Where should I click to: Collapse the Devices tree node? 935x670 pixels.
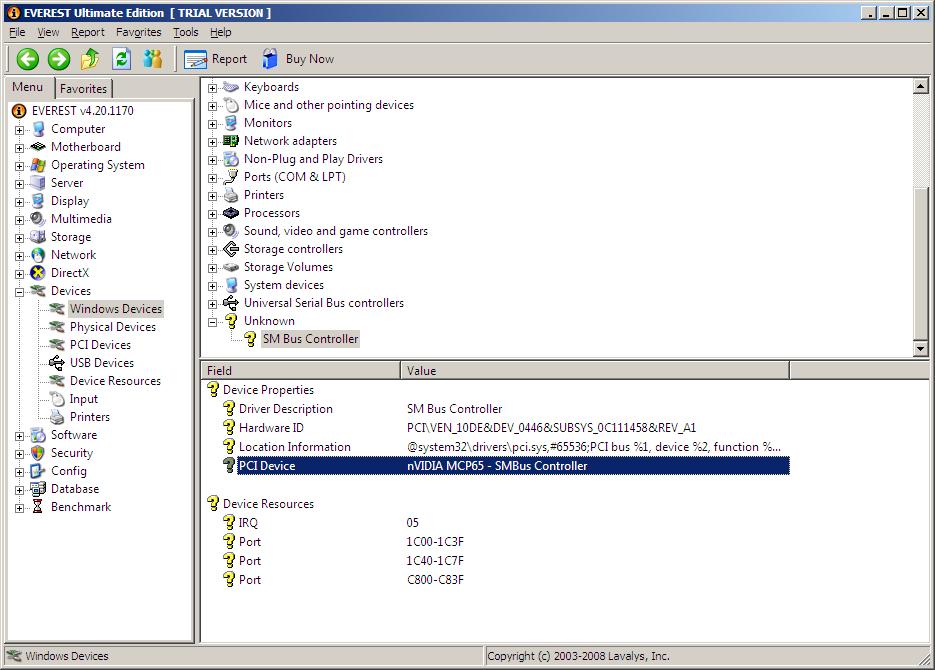(x=20, y=291)
